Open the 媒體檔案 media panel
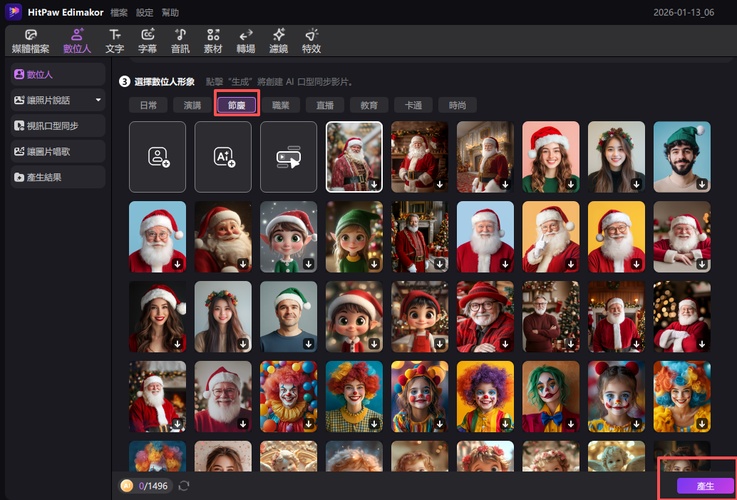The image size is (737, 500). click(29, 41)
